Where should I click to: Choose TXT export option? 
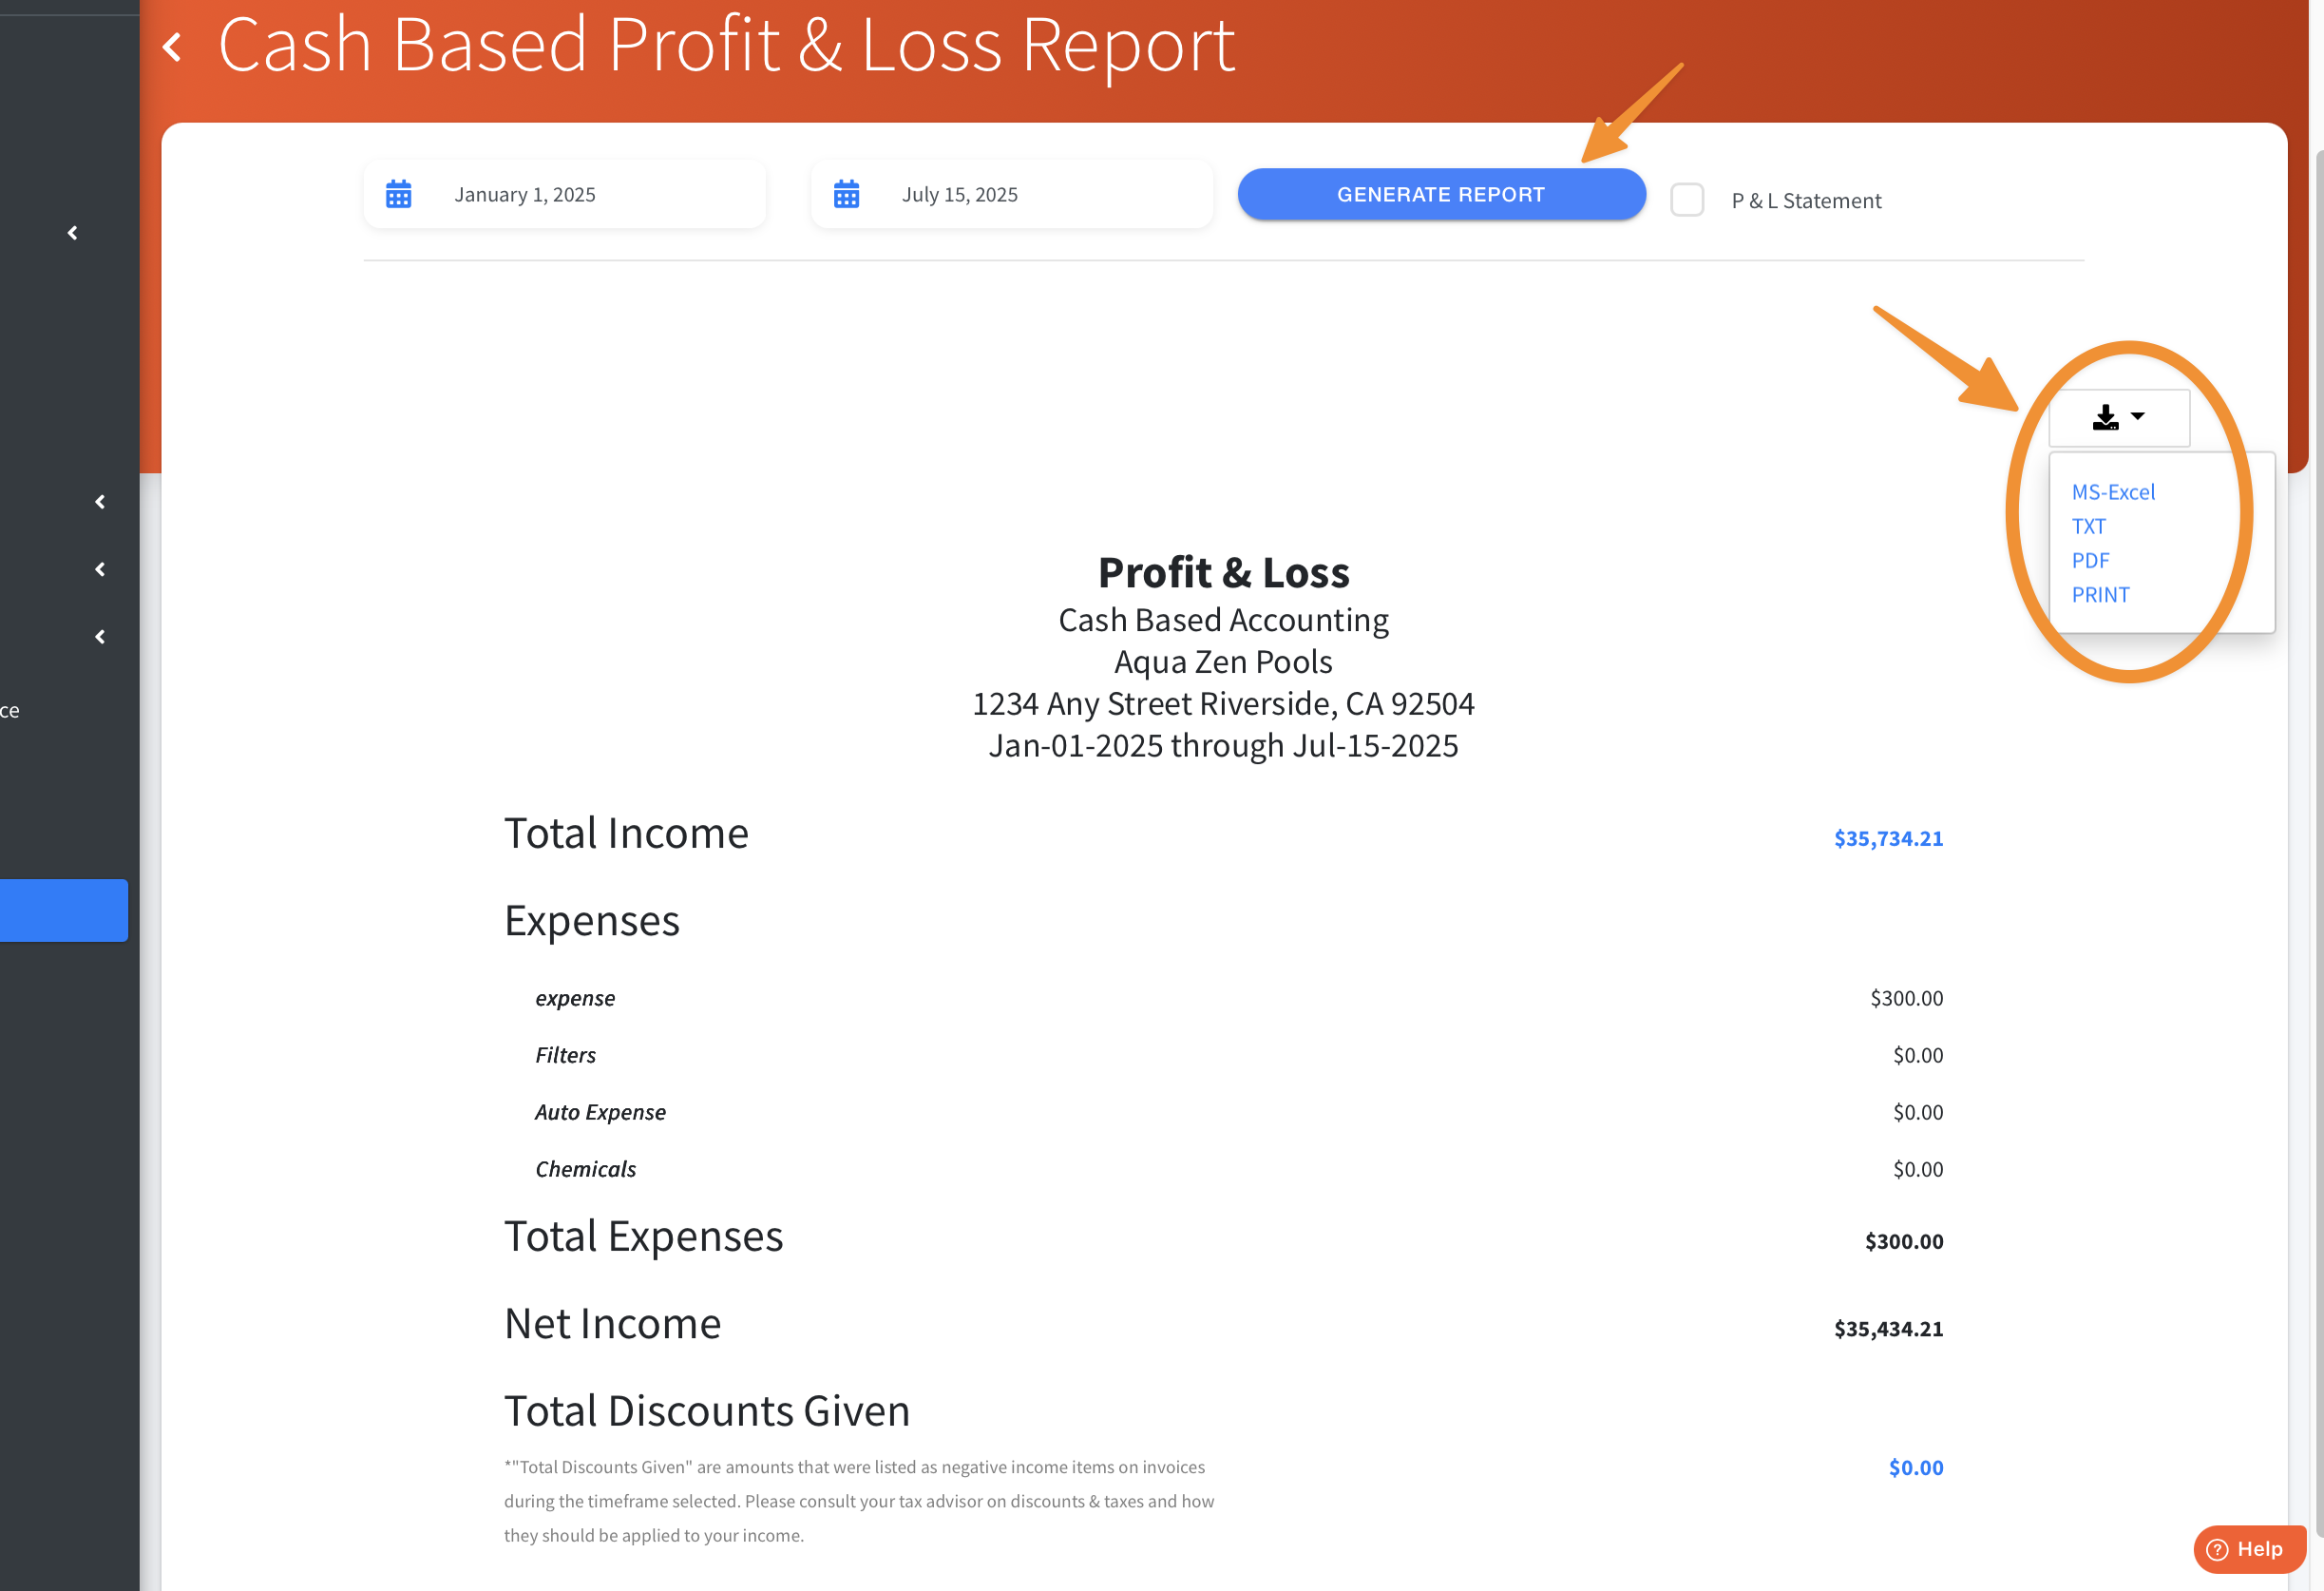(2088, 526)
